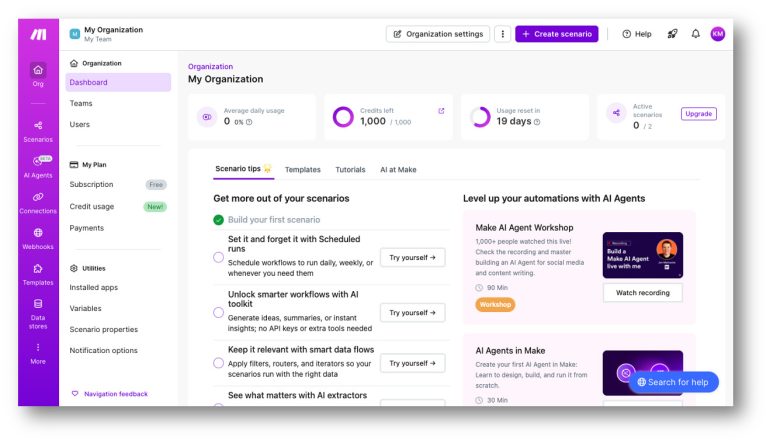Open the three-dot organization options menu

[x=502, y=34]
